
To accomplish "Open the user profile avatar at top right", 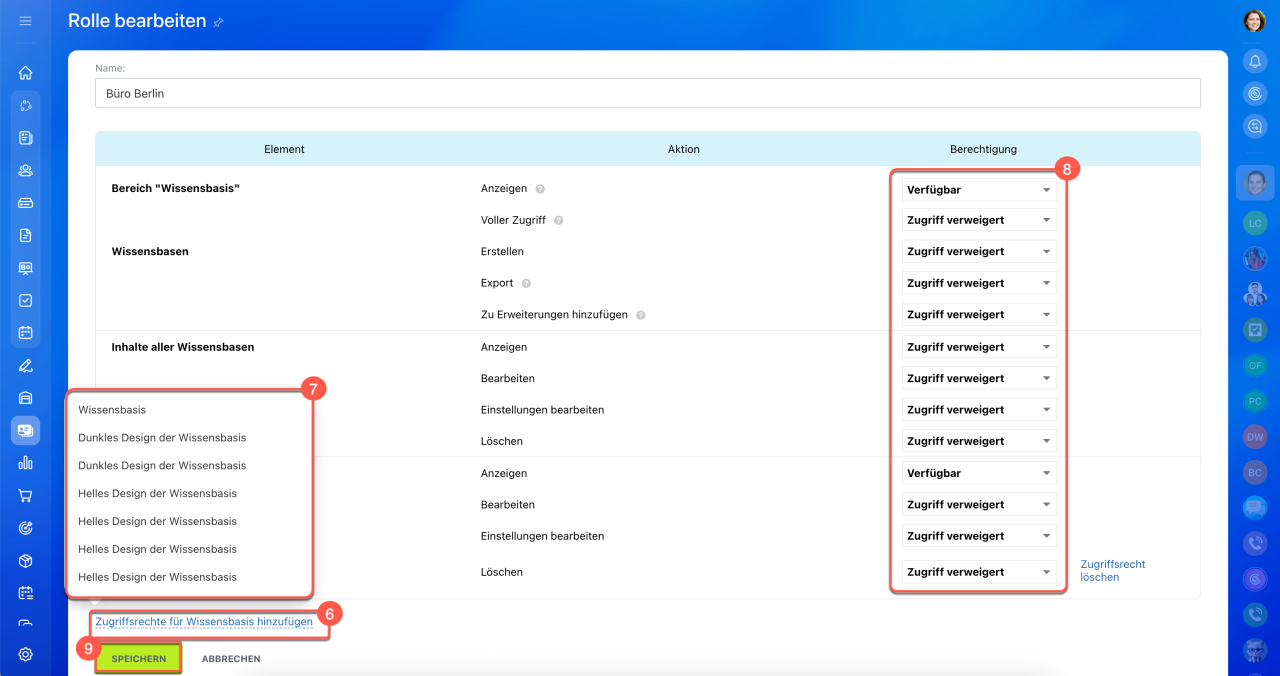I will click(x=1255, y=21).
